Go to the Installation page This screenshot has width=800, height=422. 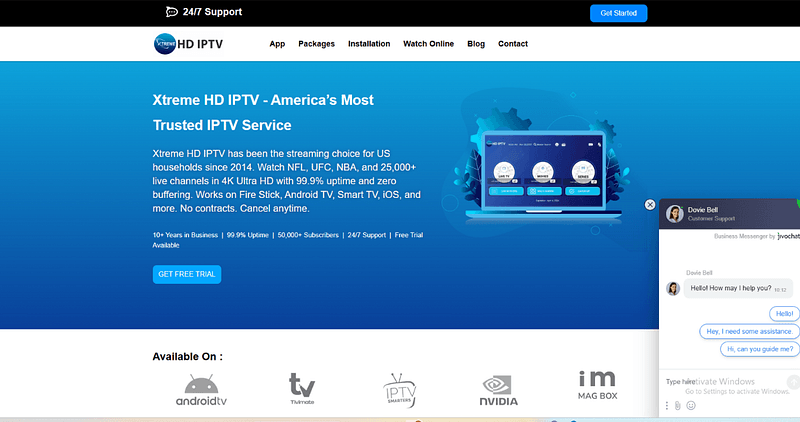coord(369,44)
